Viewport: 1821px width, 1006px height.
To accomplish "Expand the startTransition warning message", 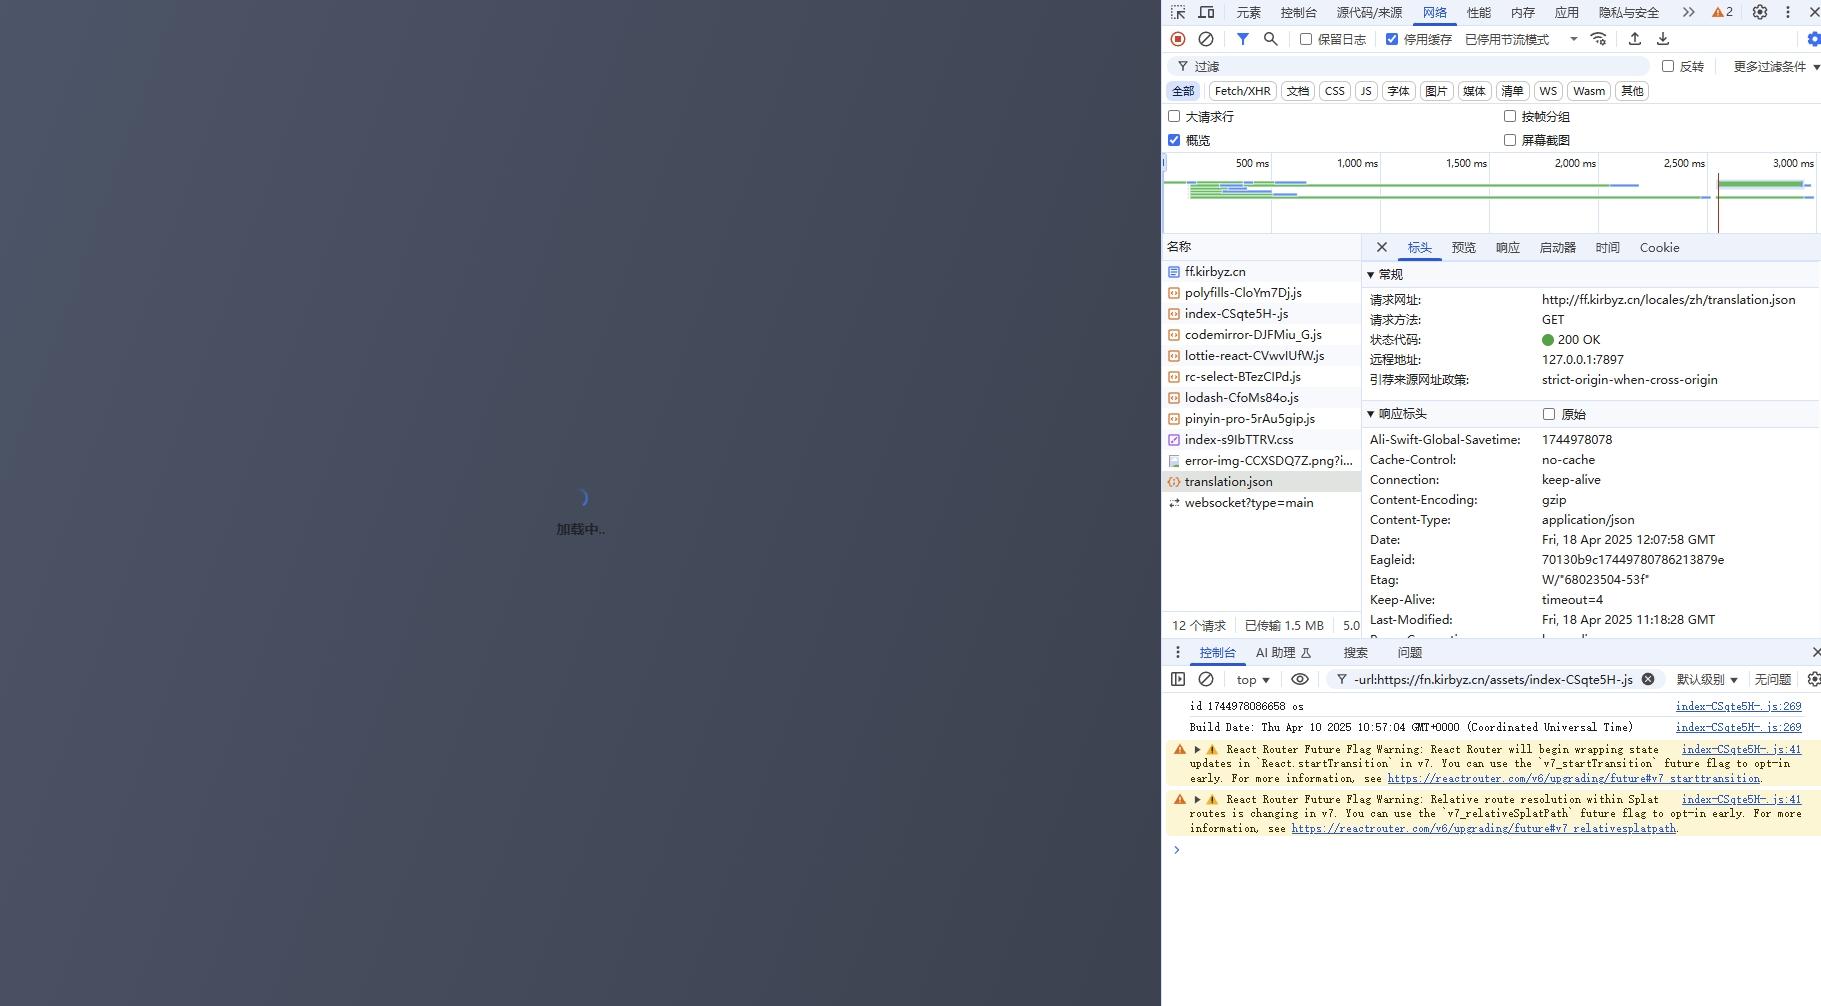I will click(x=1197, y=749).
